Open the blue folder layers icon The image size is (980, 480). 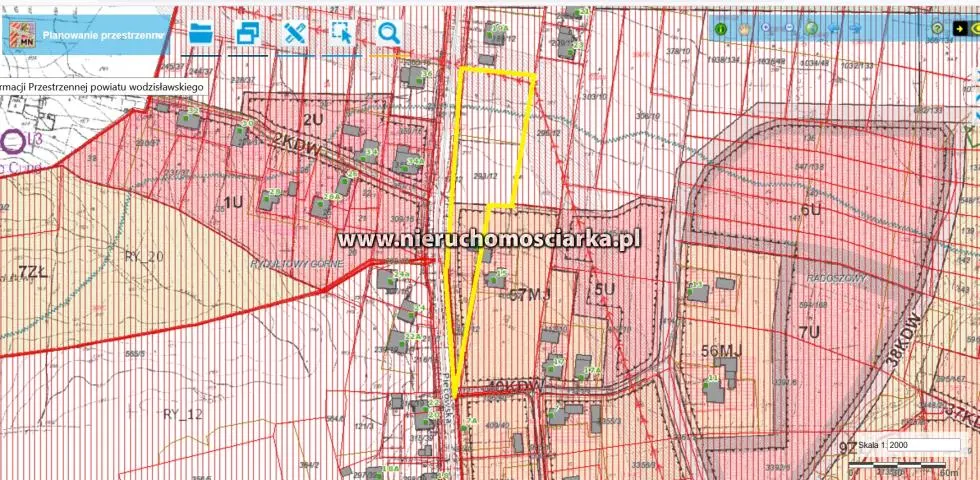click(x=201, y=33)
